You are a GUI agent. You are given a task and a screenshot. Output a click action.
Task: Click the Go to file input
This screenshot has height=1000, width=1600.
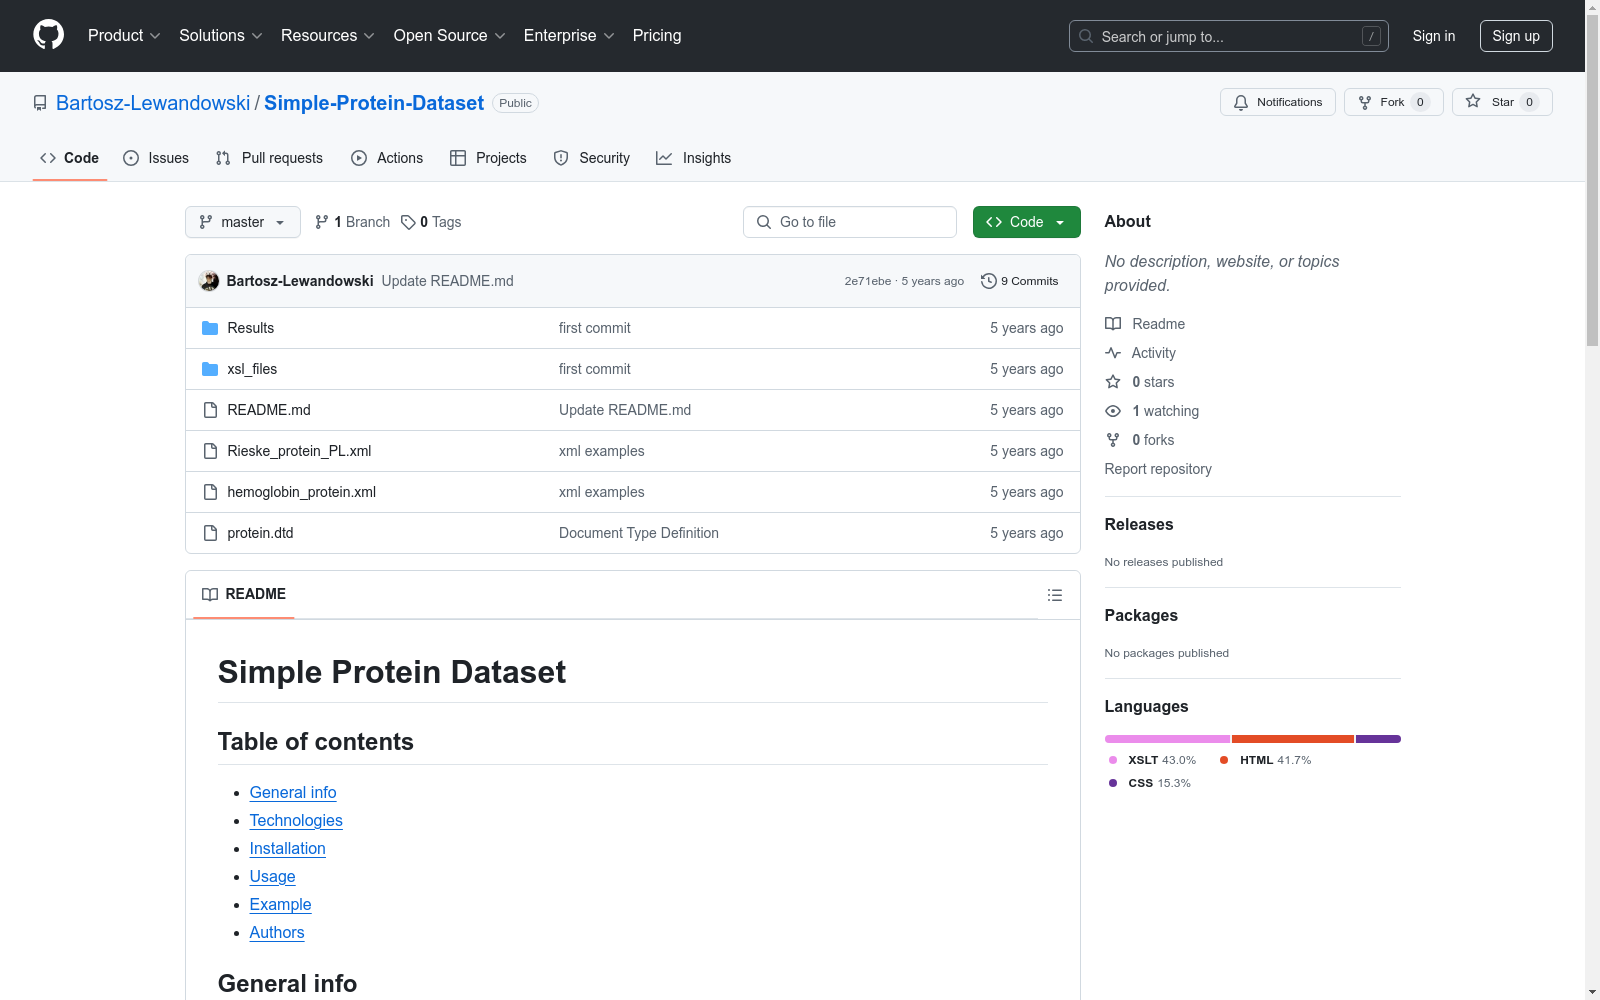850,222
